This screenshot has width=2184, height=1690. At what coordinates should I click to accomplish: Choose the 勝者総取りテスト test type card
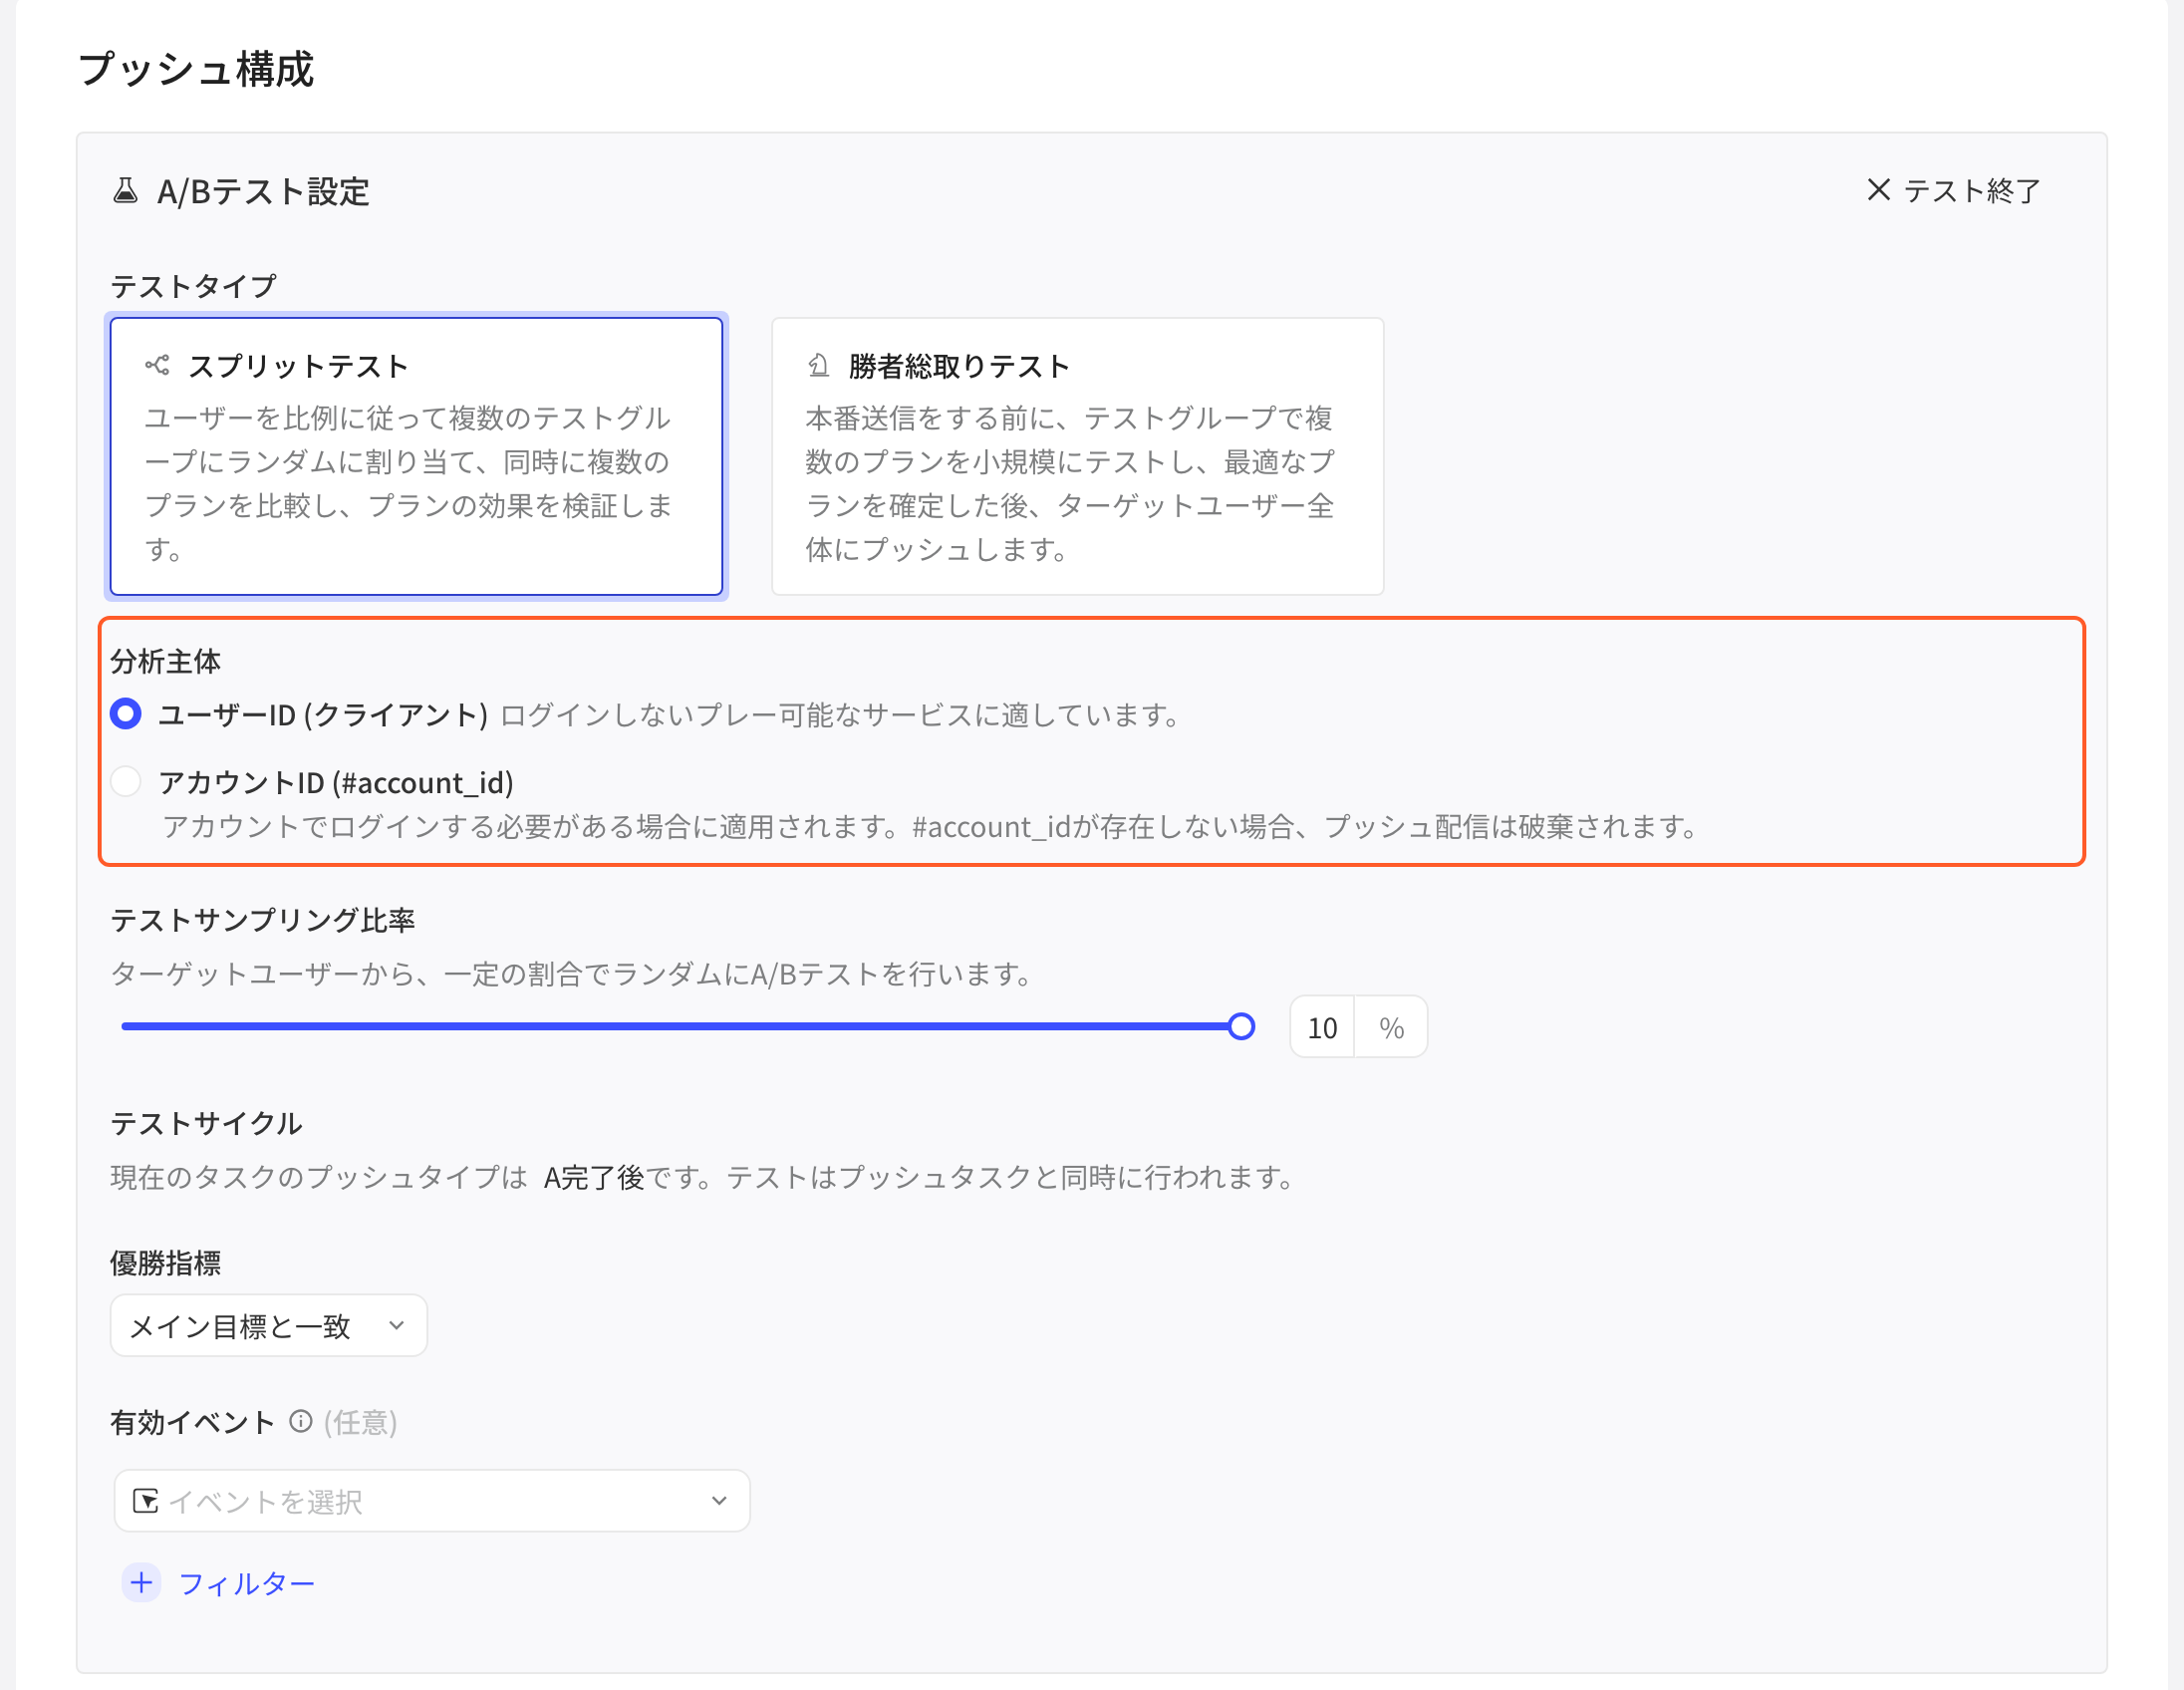pos(1077,456)
